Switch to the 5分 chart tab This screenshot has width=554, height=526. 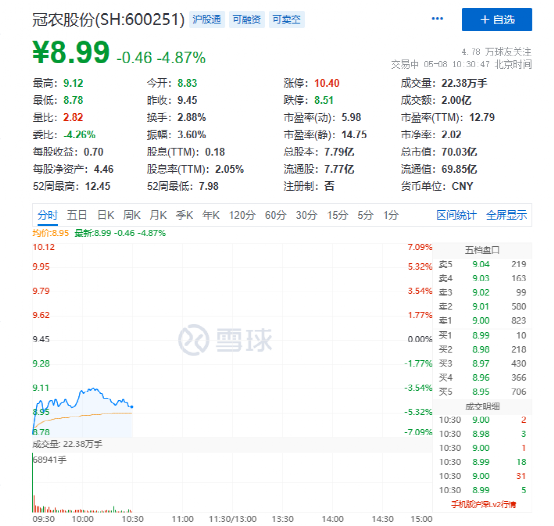365,215
